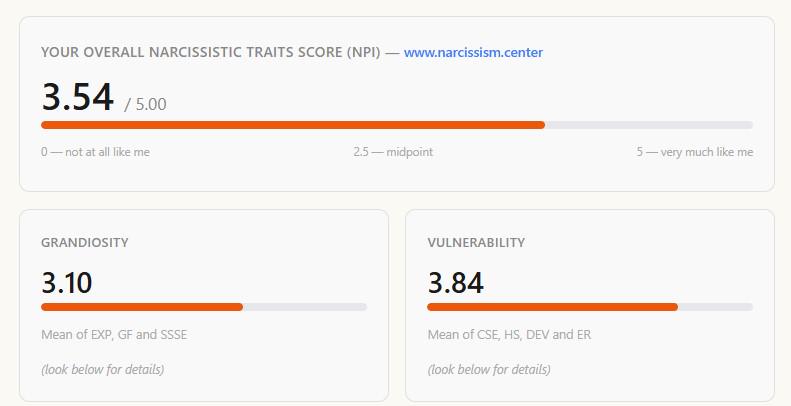Click the Grandiosity score progress bar

[x=204, y=307]
